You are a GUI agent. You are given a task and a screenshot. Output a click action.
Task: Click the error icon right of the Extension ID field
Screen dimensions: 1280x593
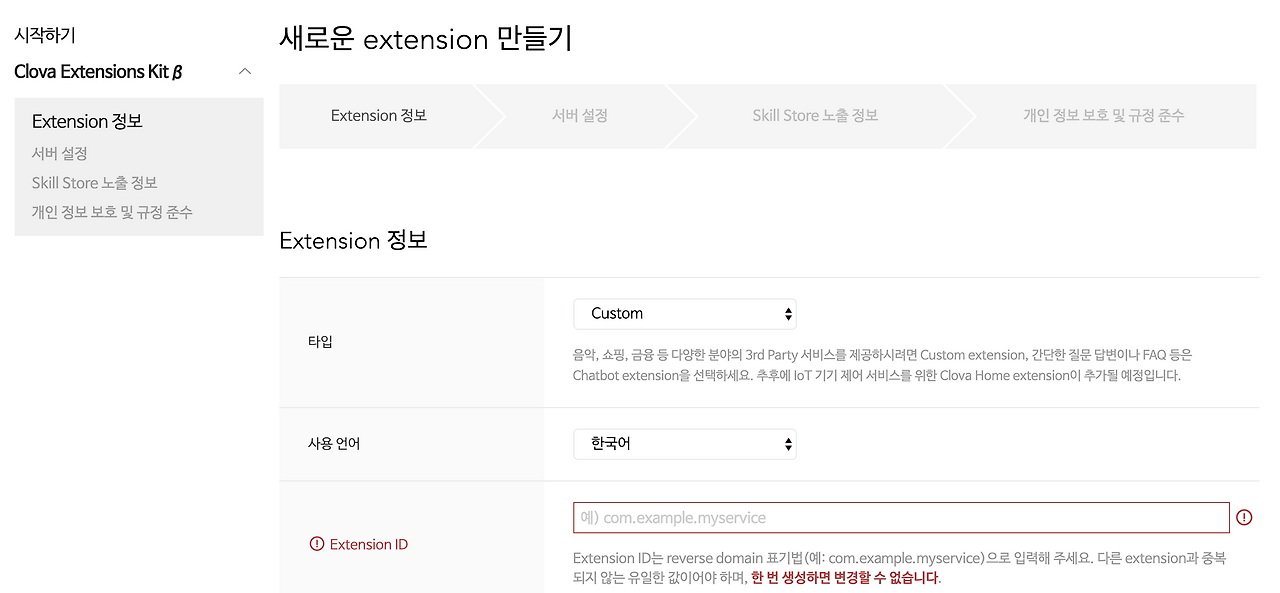[1244, 517]
